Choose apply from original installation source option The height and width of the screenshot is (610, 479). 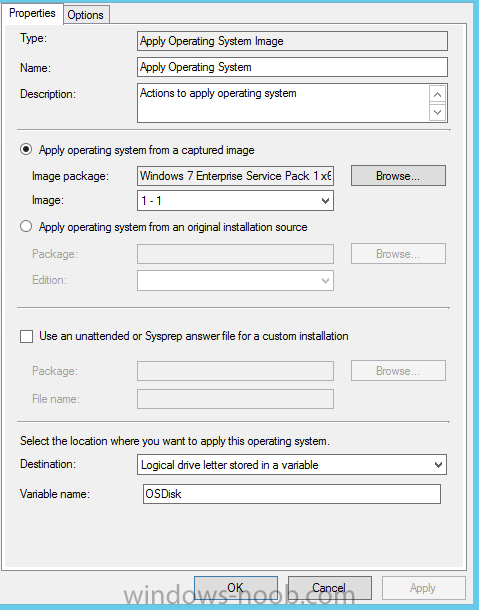pos(26,226)
